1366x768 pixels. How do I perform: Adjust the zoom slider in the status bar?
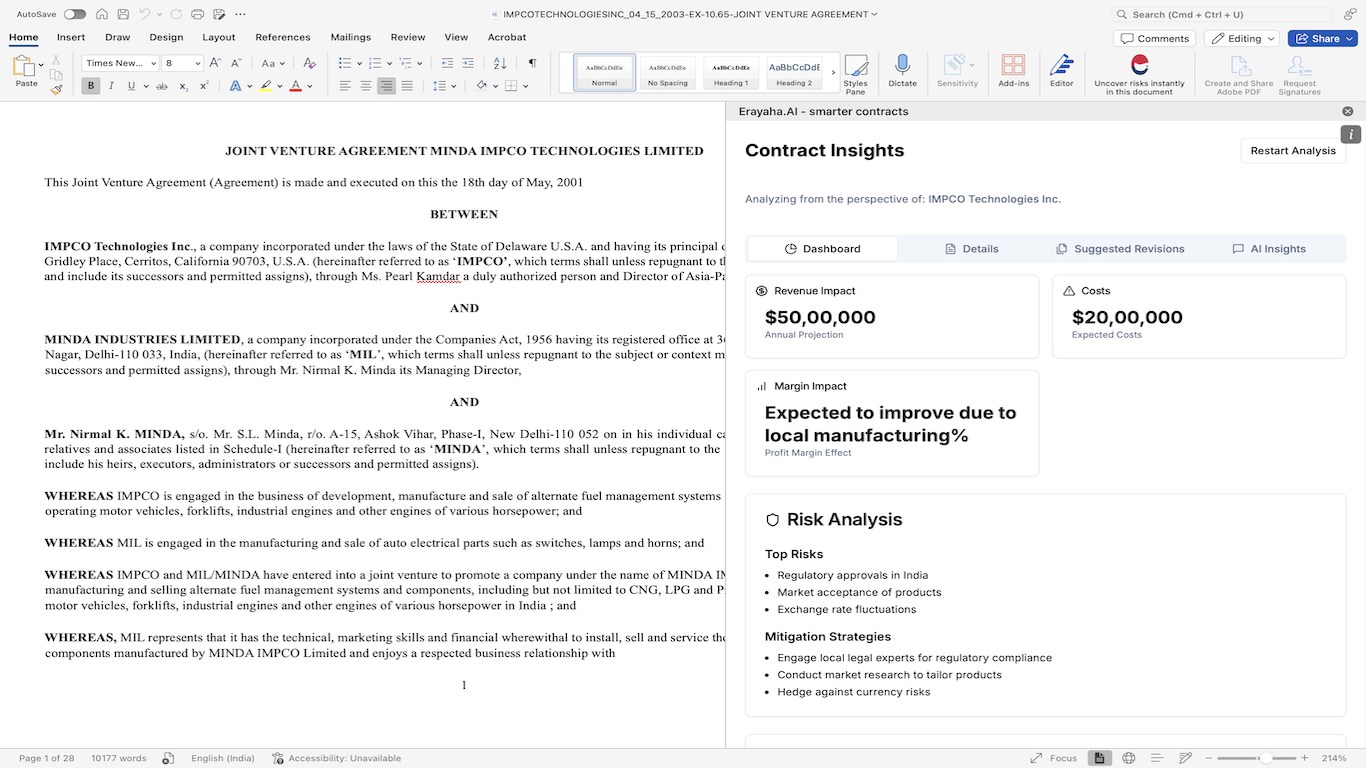(1265, 758)
